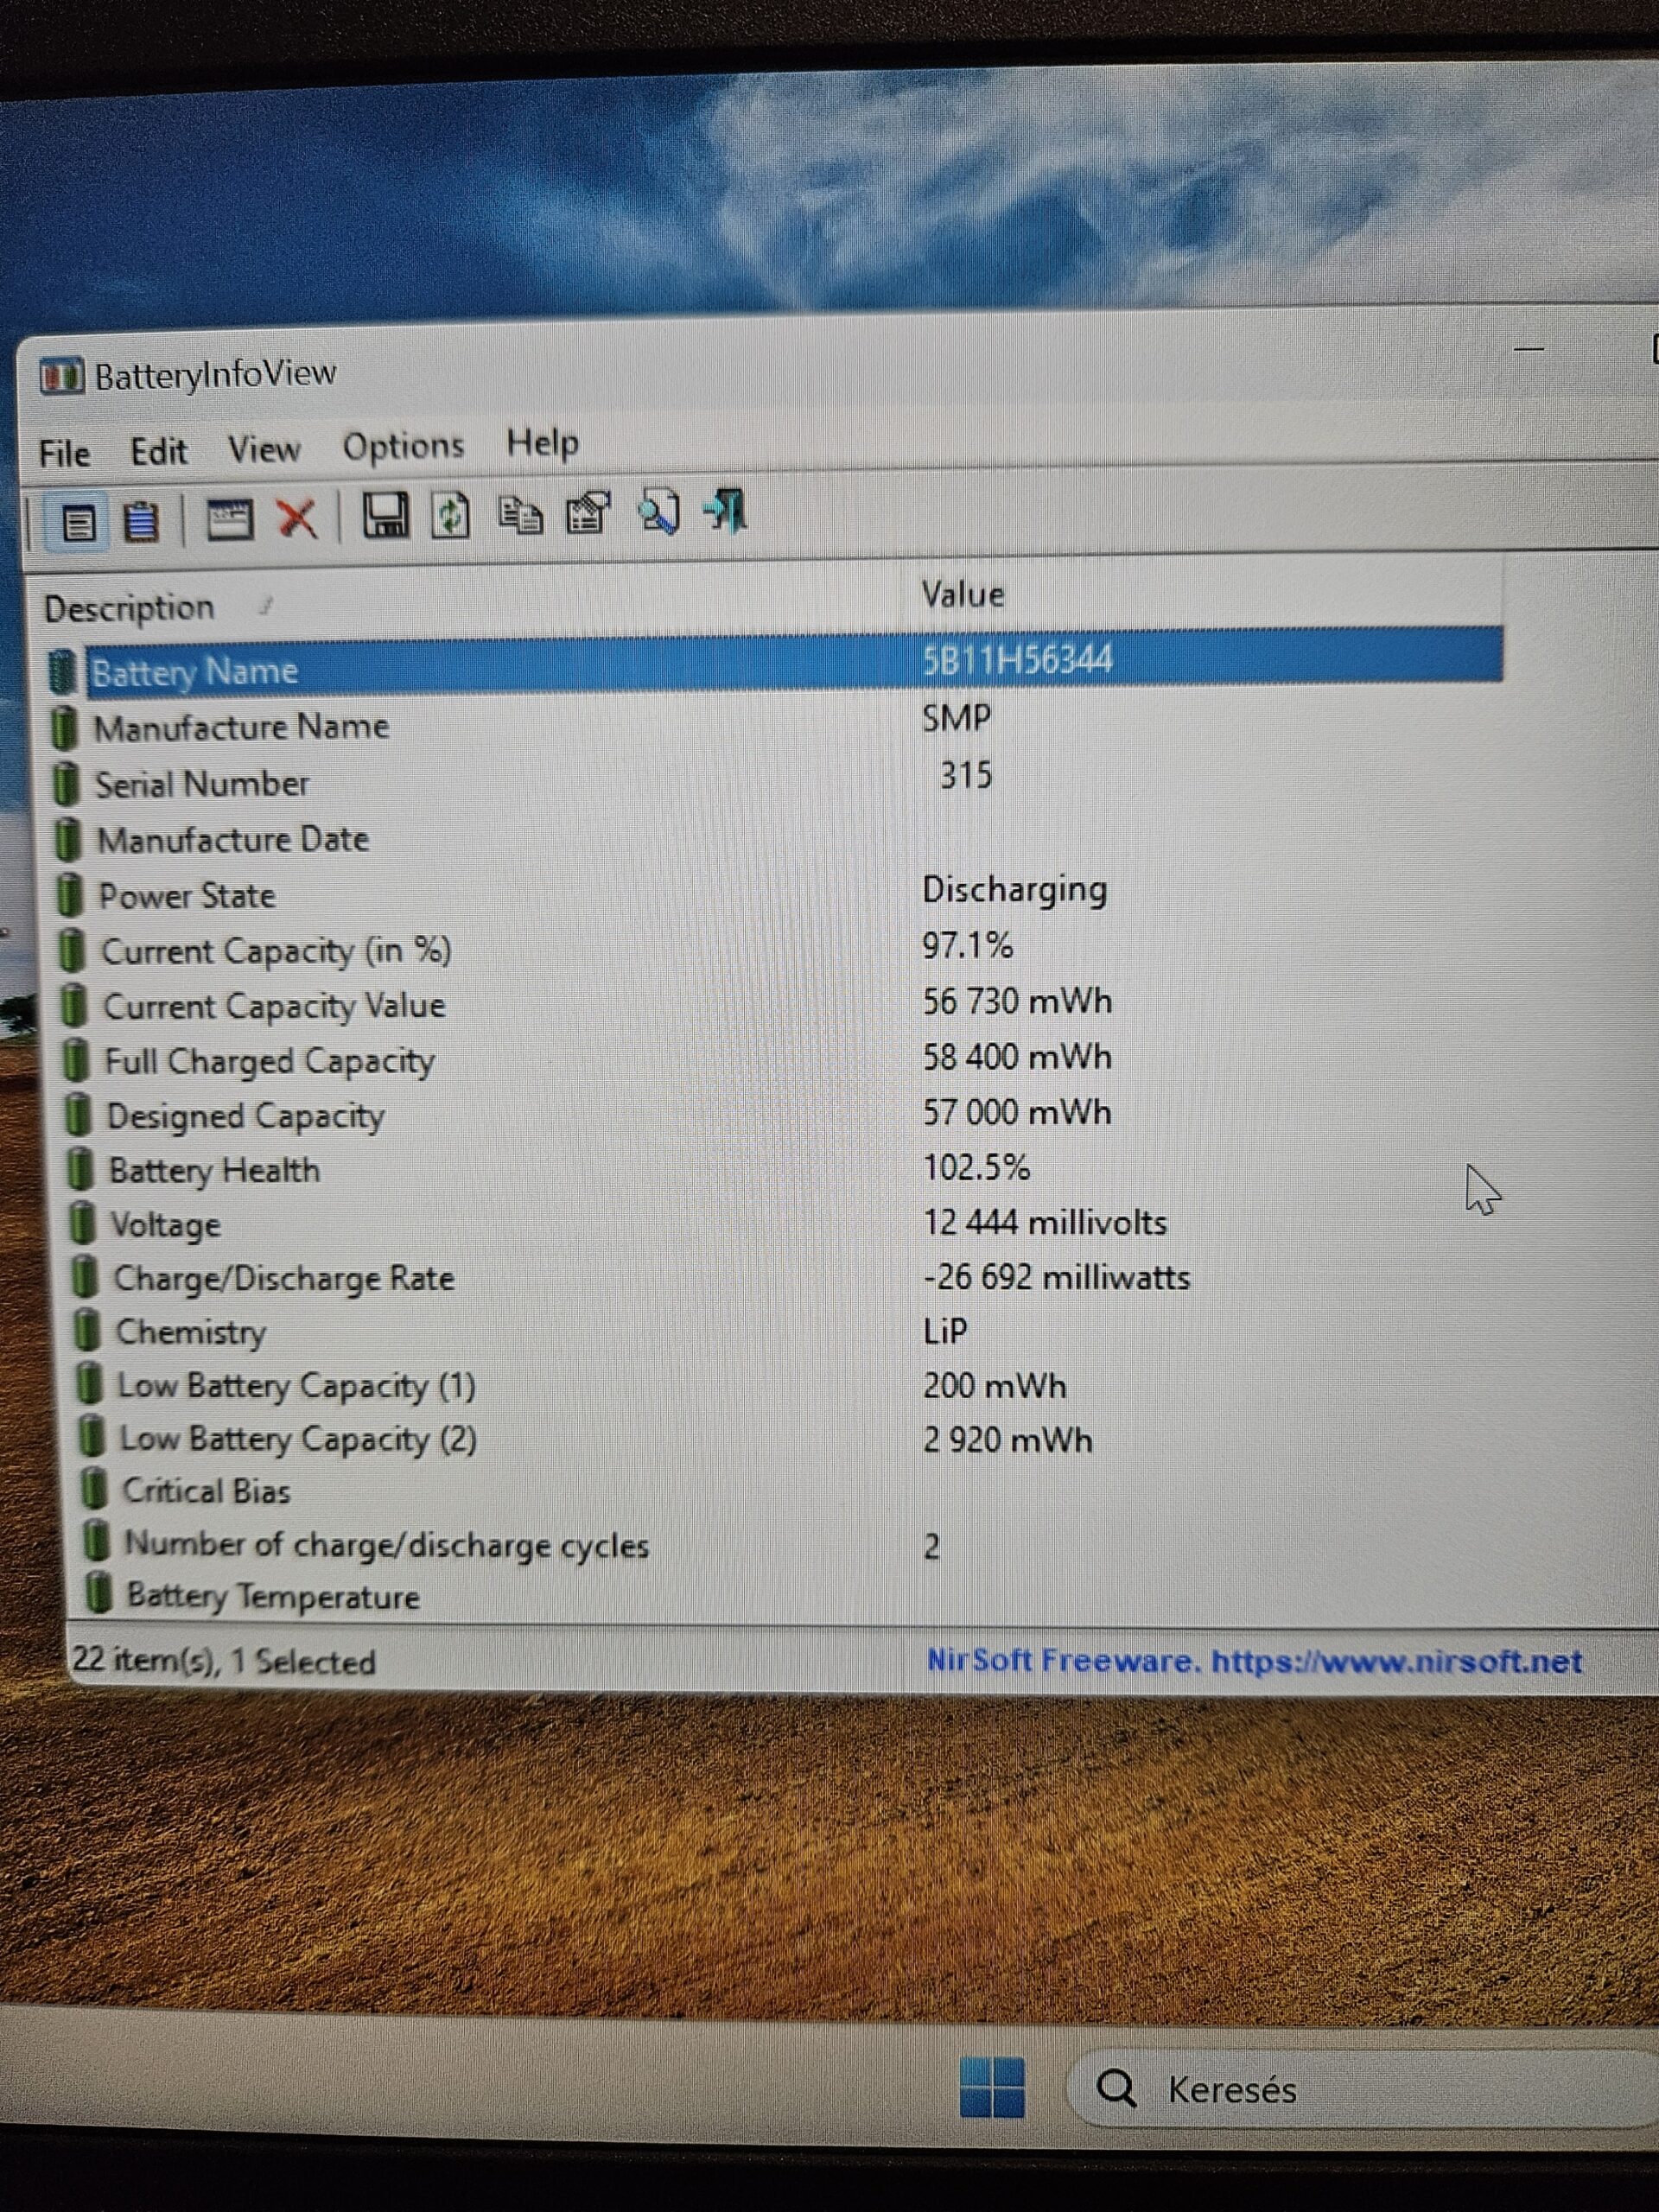
Task: Select the Battery Health row label
Action: click(x=215, y=1170)
